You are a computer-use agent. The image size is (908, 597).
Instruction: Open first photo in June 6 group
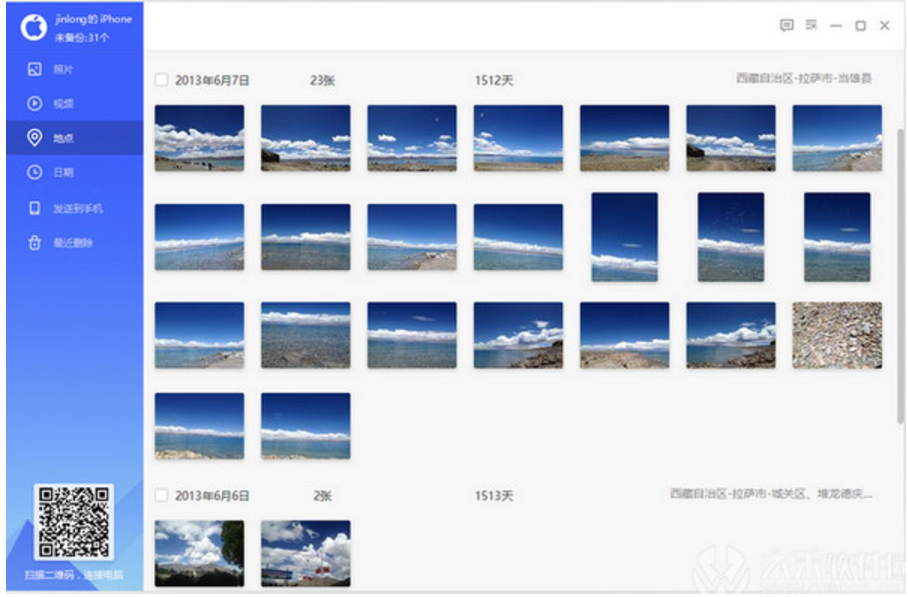point(199,552)
